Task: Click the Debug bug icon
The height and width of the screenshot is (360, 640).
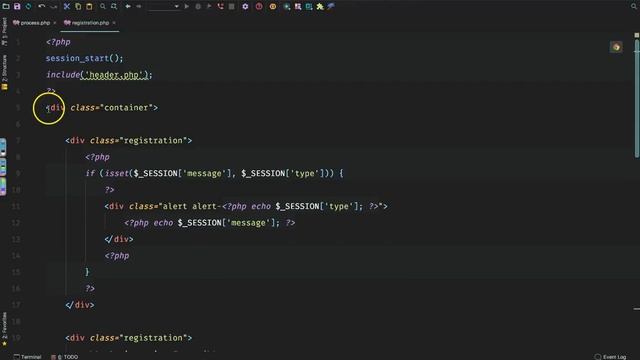Action: tap(198, 7)
